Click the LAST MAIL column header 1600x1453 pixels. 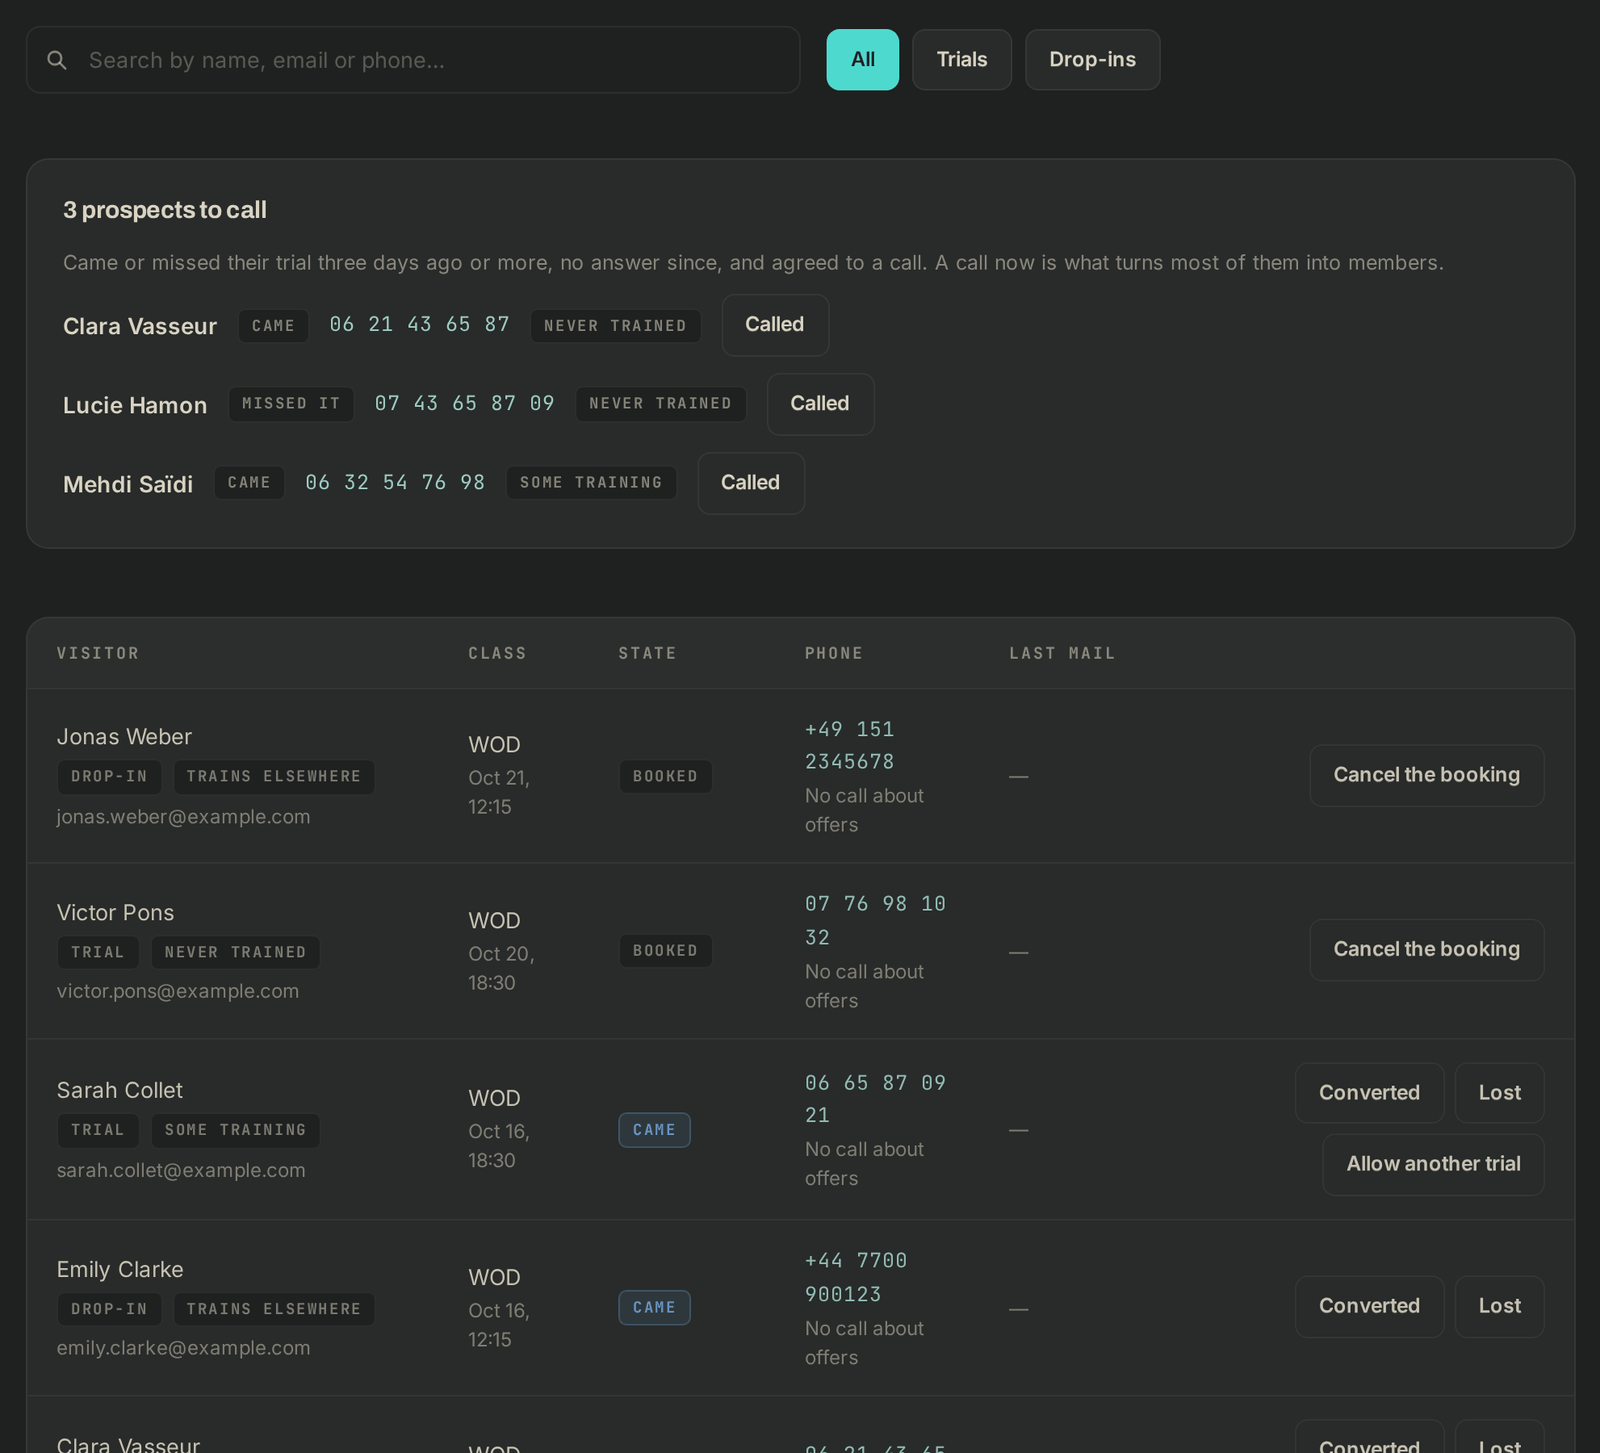[x=1062, y=653]
